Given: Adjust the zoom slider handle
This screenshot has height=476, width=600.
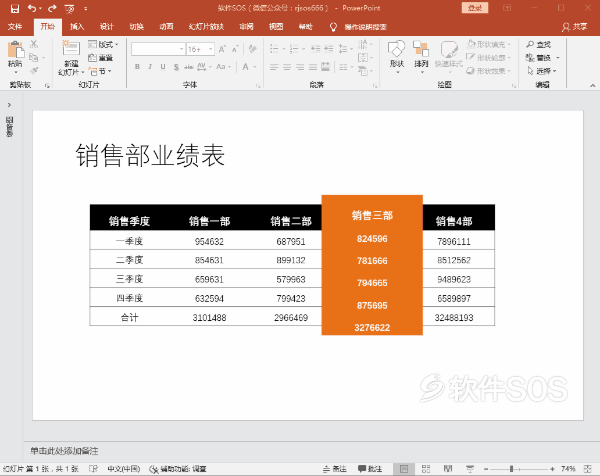Looking at the screenshot, I should (x=511, y=469).
